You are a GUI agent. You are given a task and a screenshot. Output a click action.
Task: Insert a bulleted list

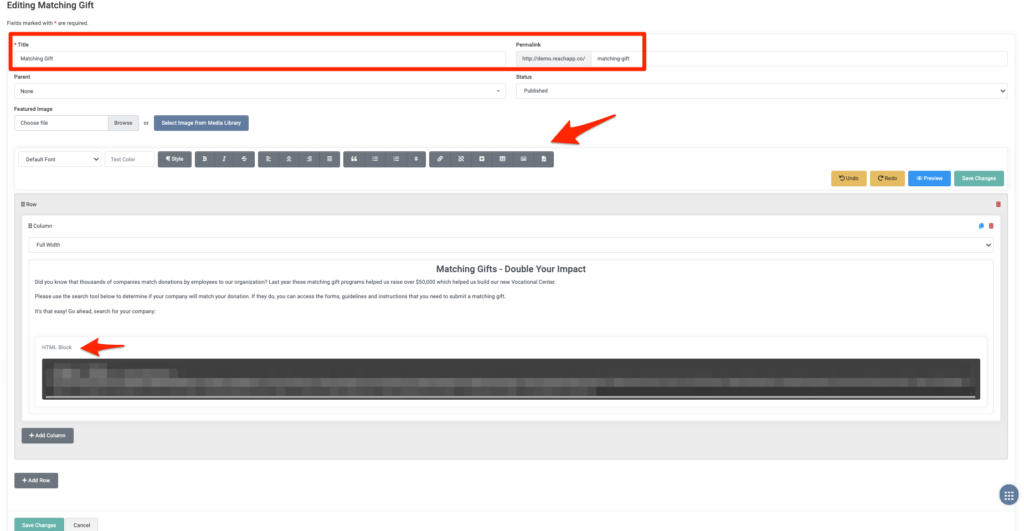pos(375,159)
